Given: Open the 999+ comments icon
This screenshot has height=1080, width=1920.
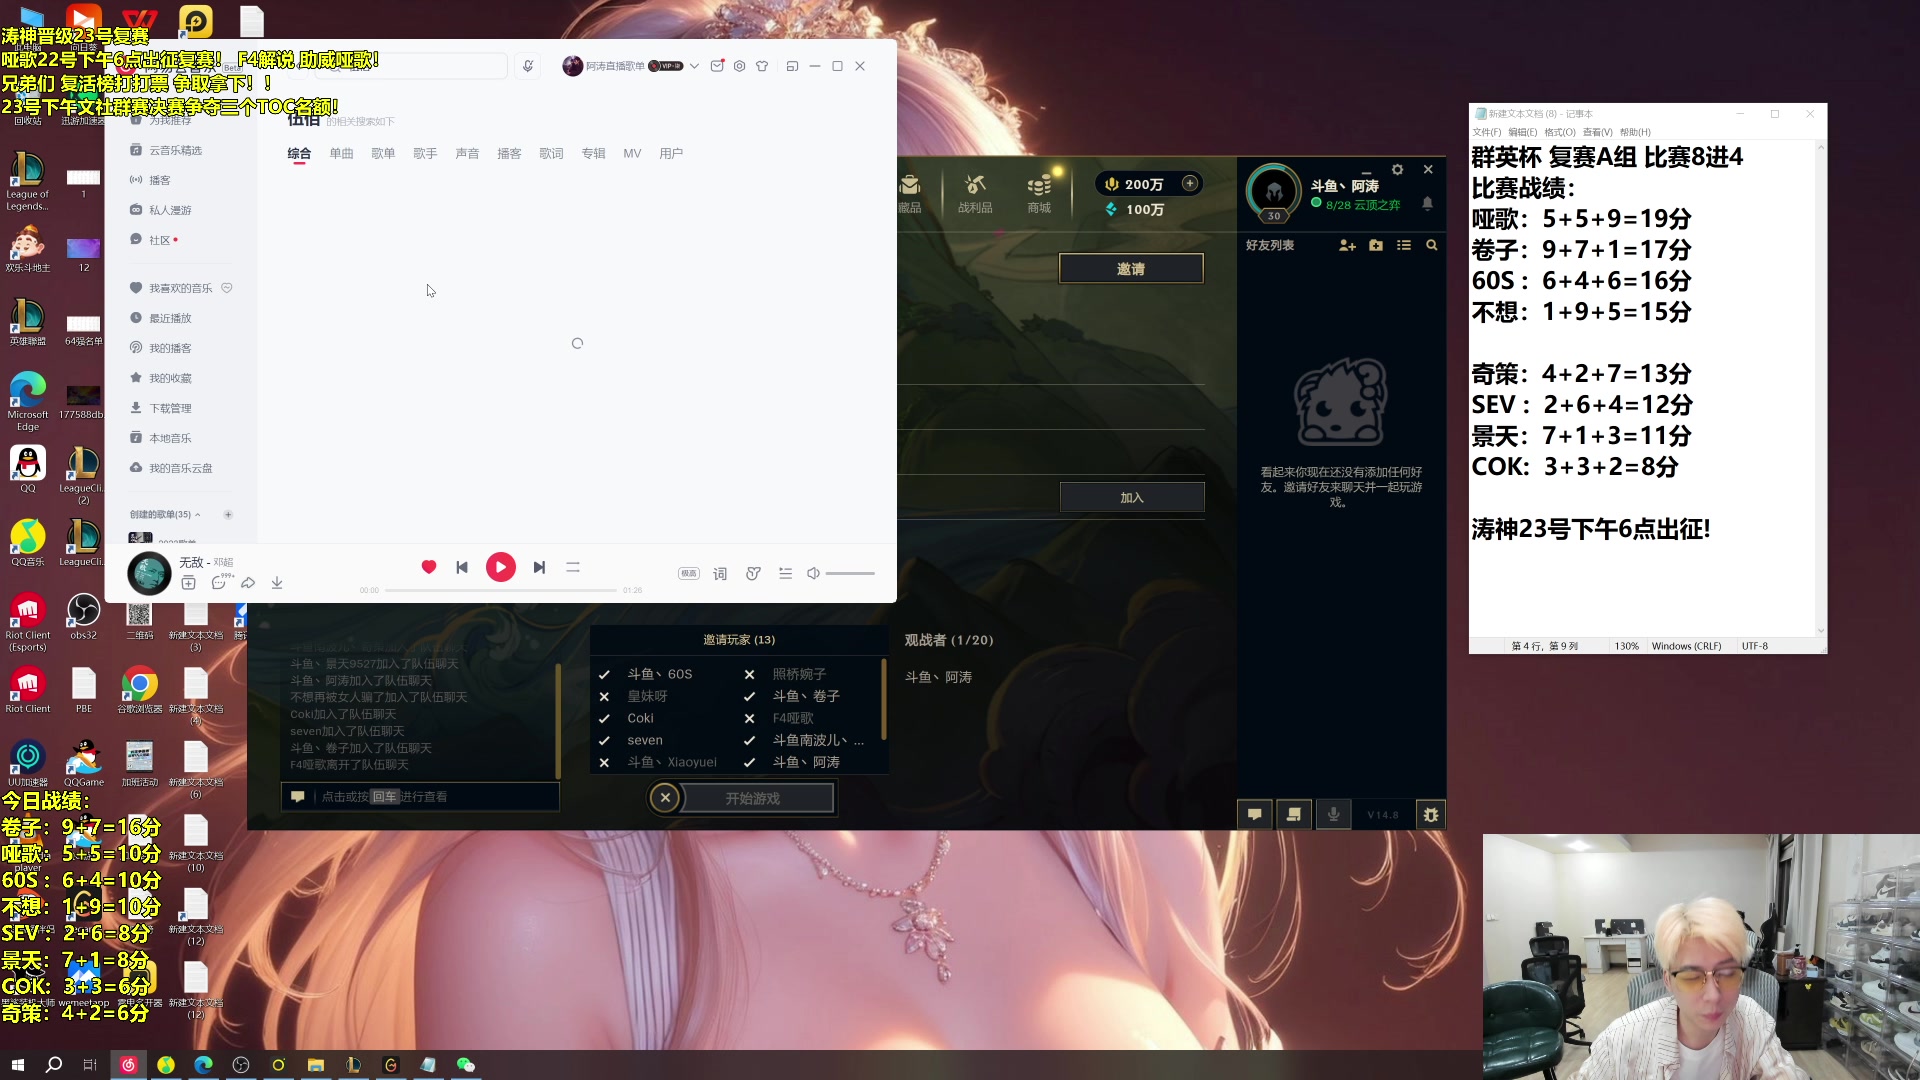Looking at the screenshot, I should pyautogui.click(x=219, y=583).
